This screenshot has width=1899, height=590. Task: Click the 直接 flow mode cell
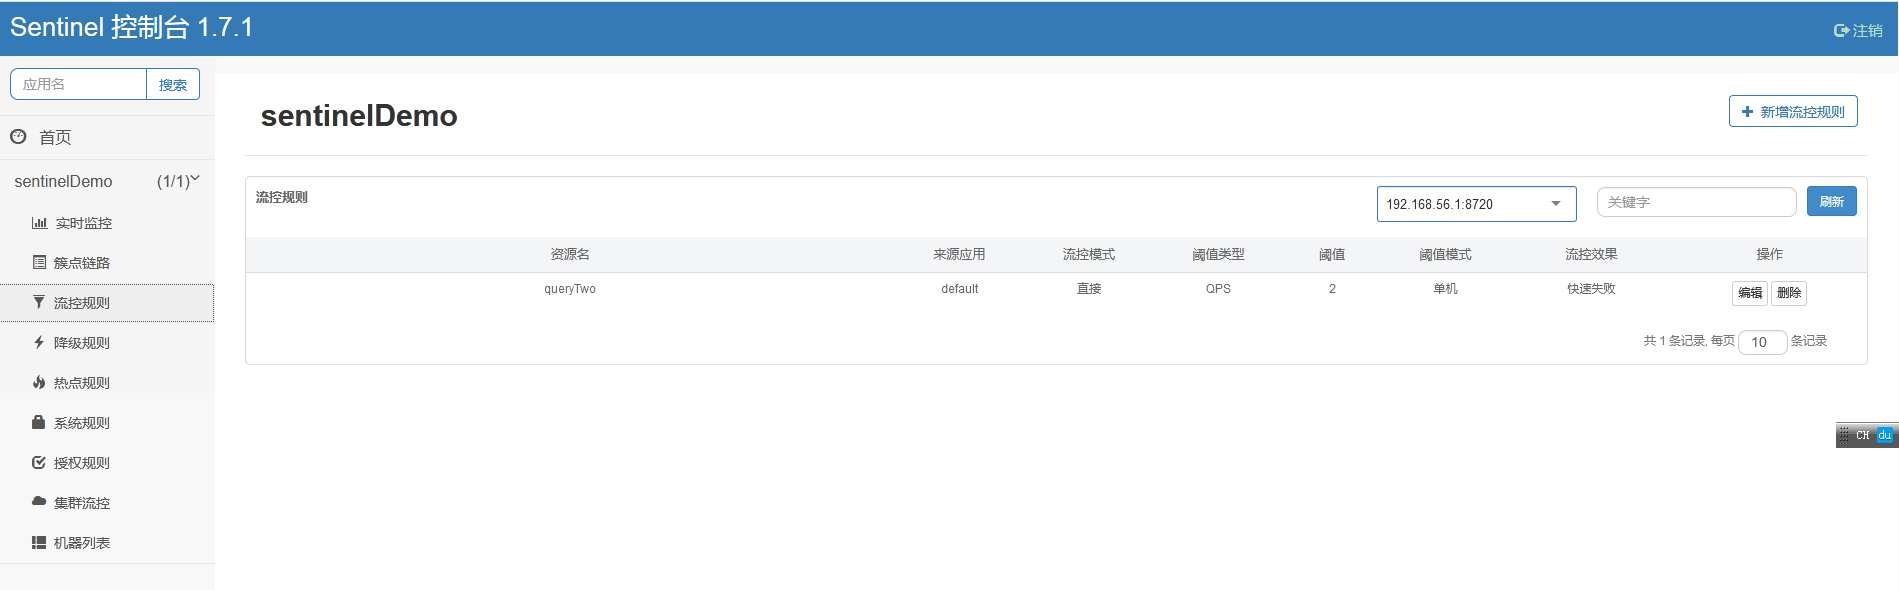pyautogui.click(x=1089, y=289)
